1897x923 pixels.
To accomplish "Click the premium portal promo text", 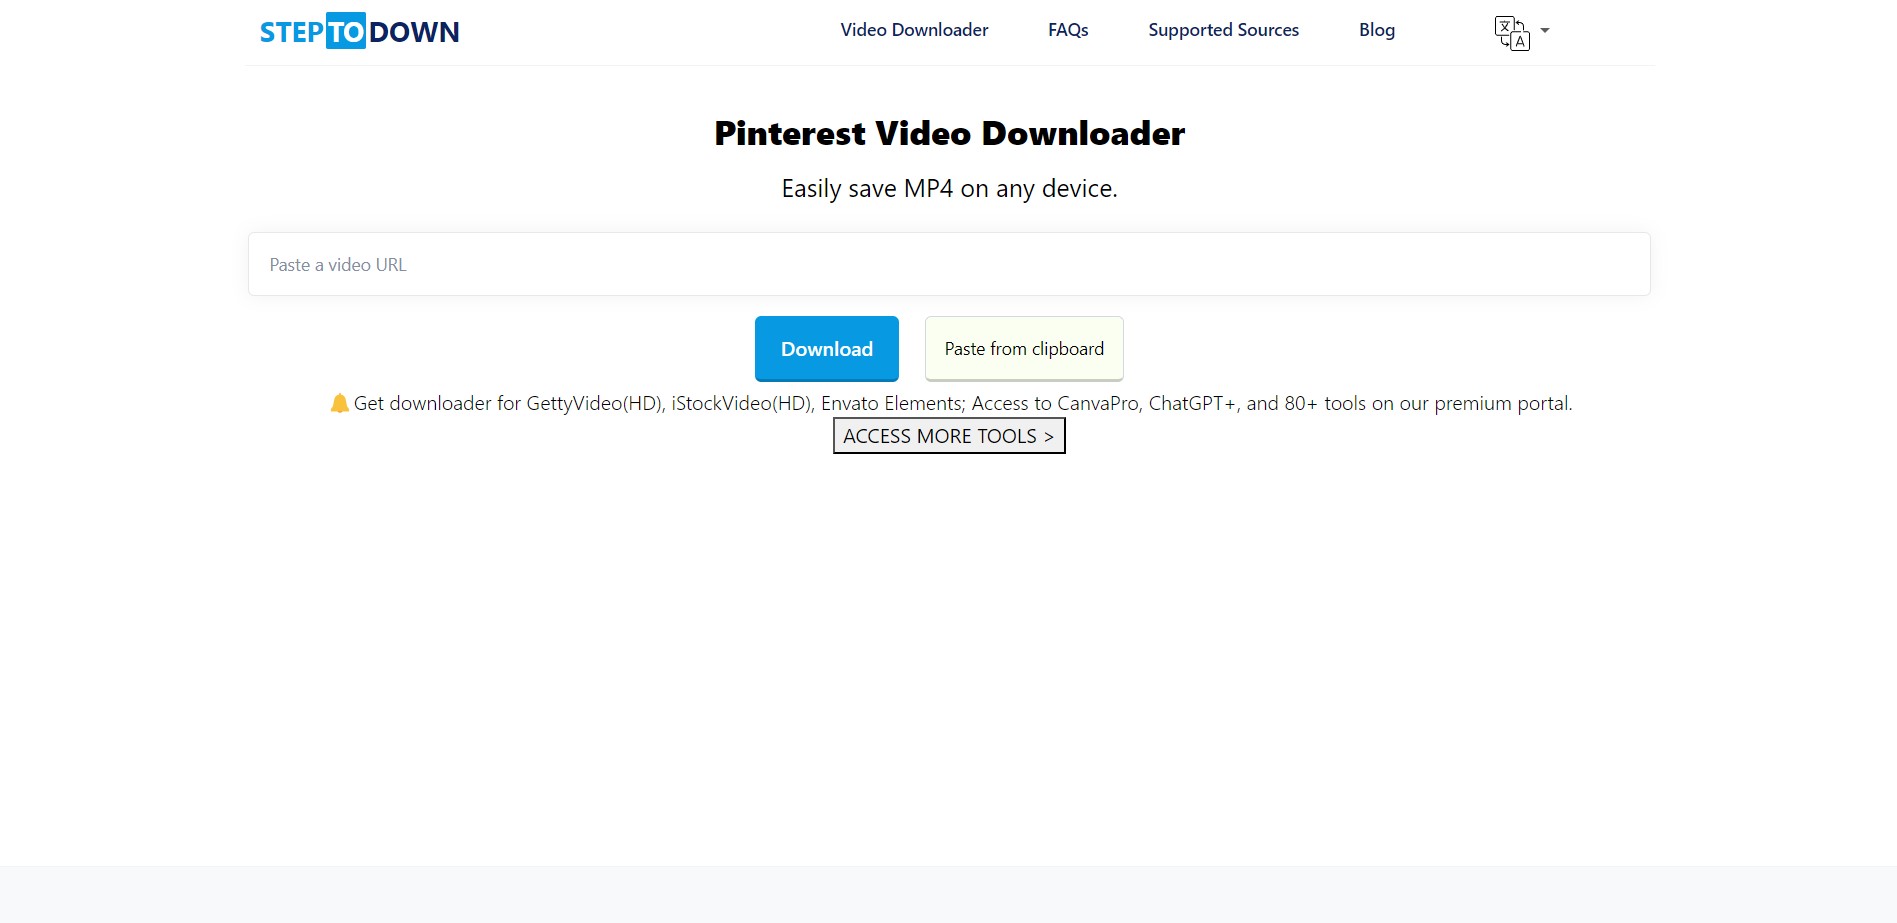I will 962,403.
